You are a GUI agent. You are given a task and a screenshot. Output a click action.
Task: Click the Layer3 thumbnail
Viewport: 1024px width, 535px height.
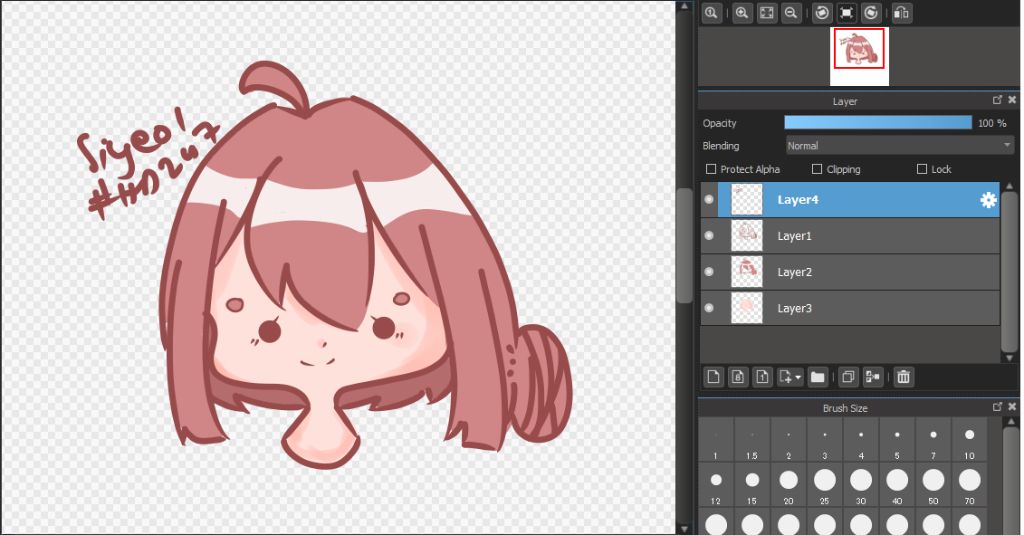(746, 308)
